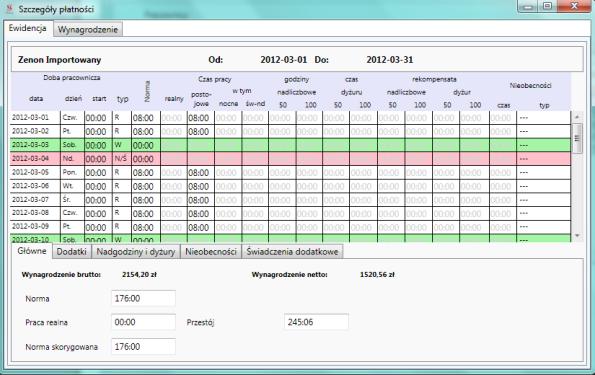Select the green Saturday row 2012-03-03
Image resolution: width=595 pixels, height=375 pixels.
coord(290,145)
